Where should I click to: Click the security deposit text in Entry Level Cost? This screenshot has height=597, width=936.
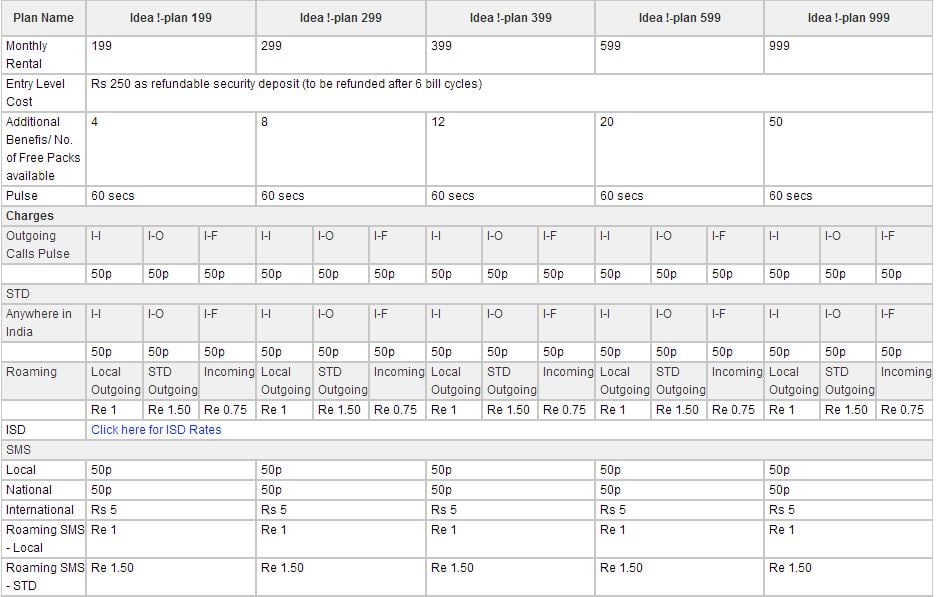pos(287,84)
